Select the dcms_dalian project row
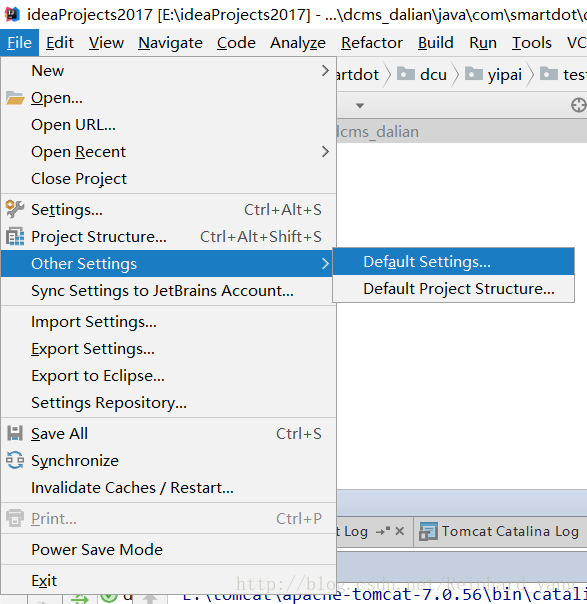This screenshot has height=604, width=587. click(x=461, y=132)
